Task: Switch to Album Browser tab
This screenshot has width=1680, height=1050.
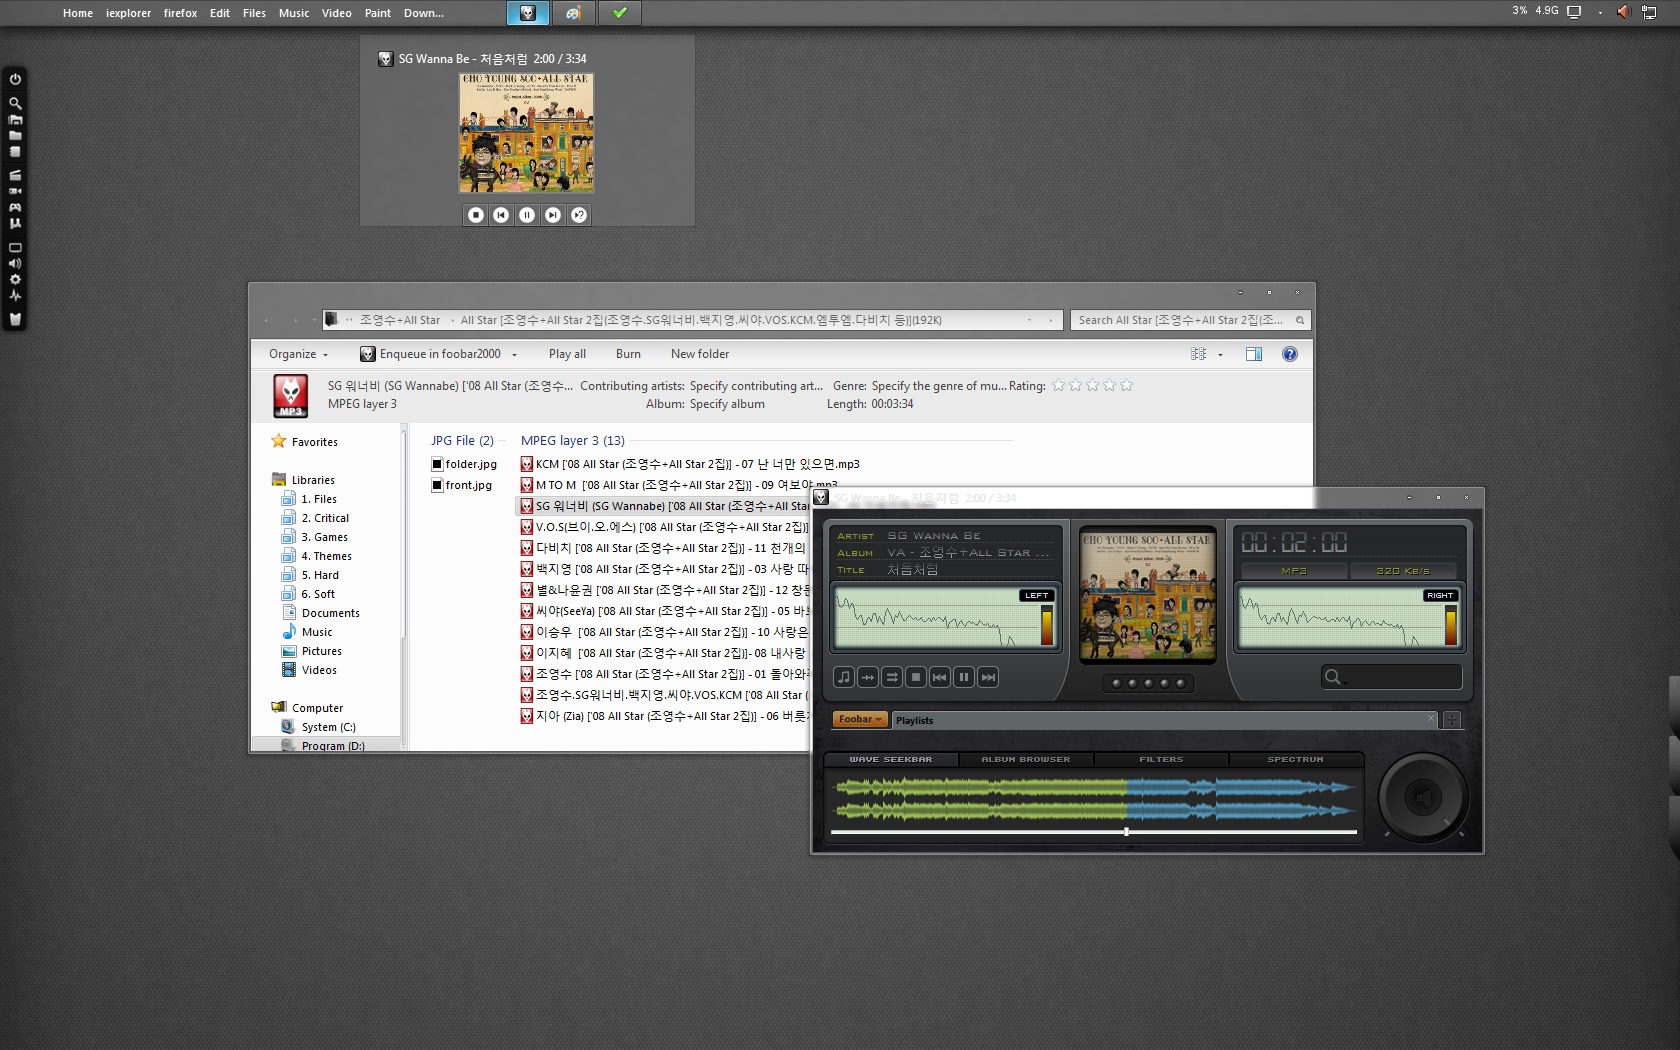Action: [x=1025, y=759]
